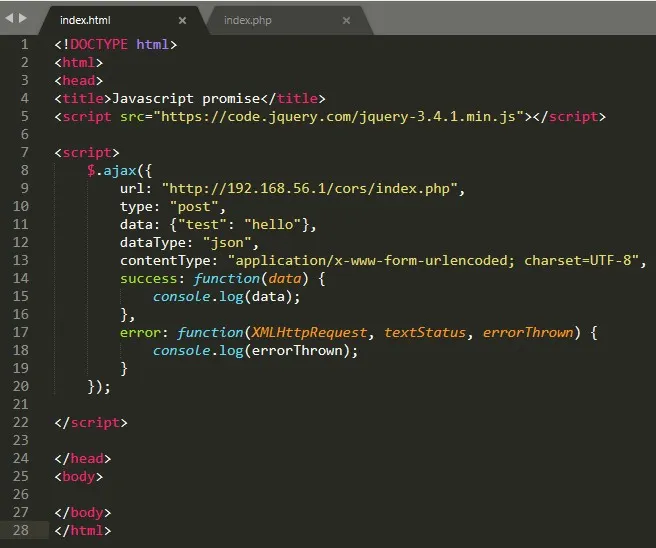Image resolution: width=656 pixels, height=548 pixels.
Task: Click the title text 'Javascript promise'
Action: pyautogui.click(x=186, y=99)
